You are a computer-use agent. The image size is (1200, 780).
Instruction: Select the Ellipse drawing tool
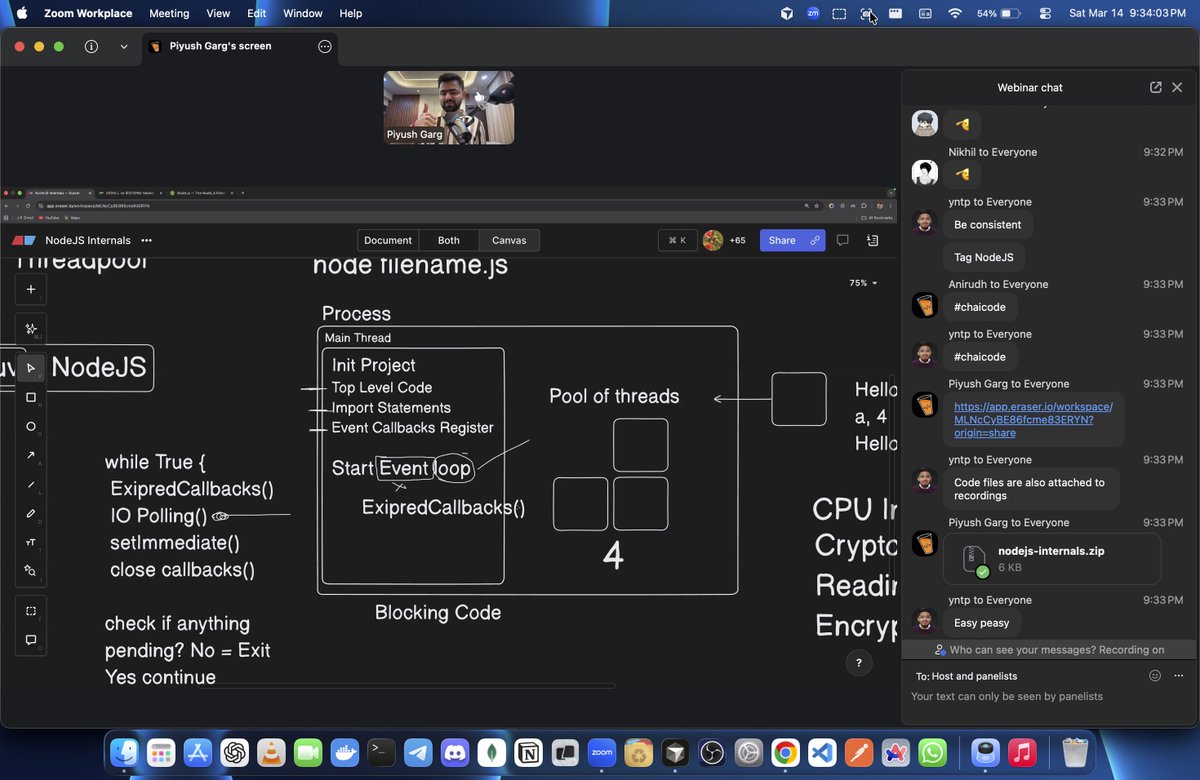30,426
